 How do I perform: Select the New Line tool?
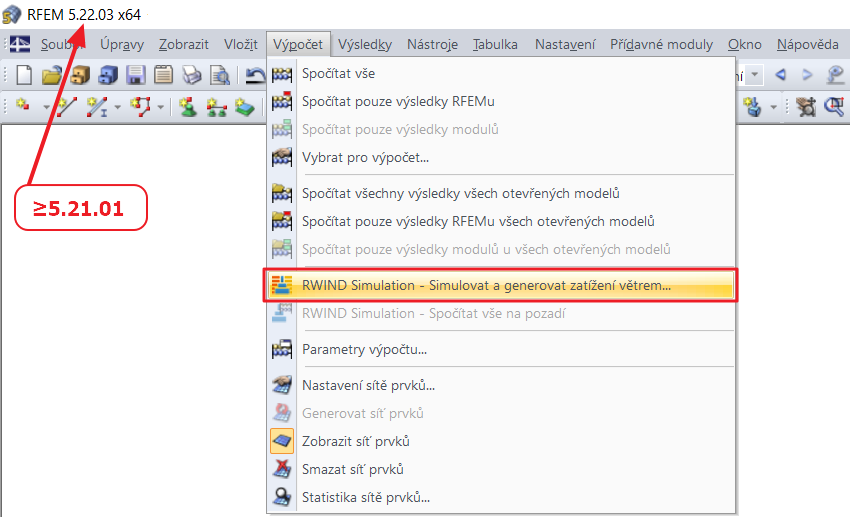(67, 106)
